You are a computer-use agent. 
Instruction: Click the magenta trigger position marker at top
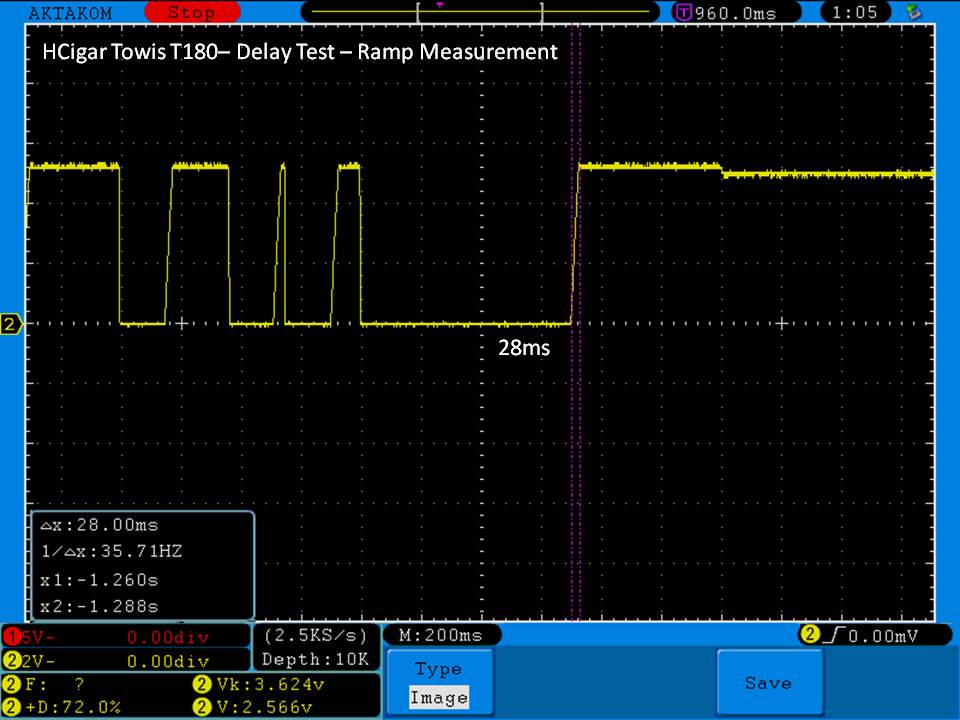click(439, 5)
